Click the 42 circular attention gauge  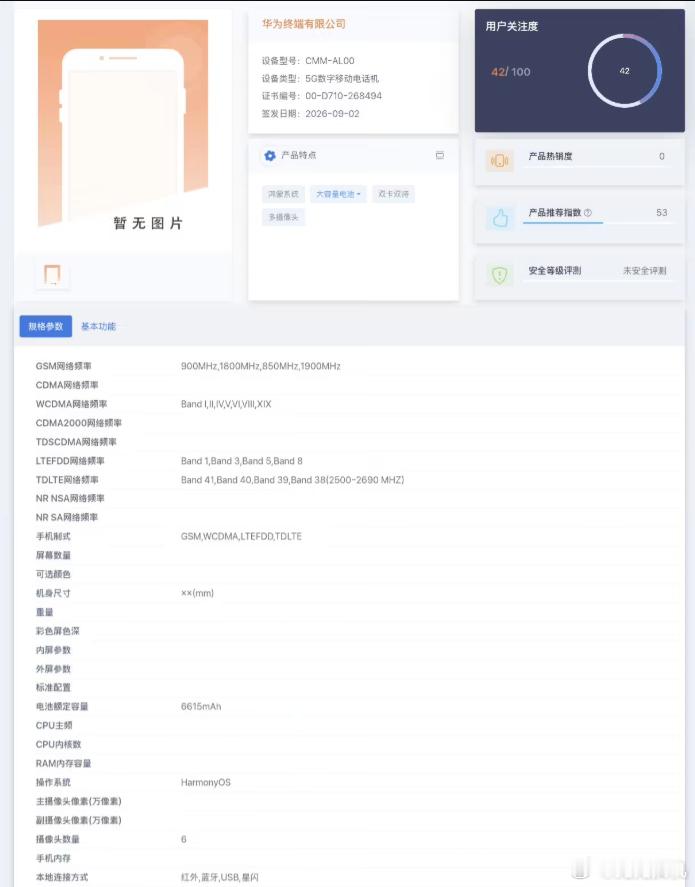pyautogui.click(x=624, y=71)
